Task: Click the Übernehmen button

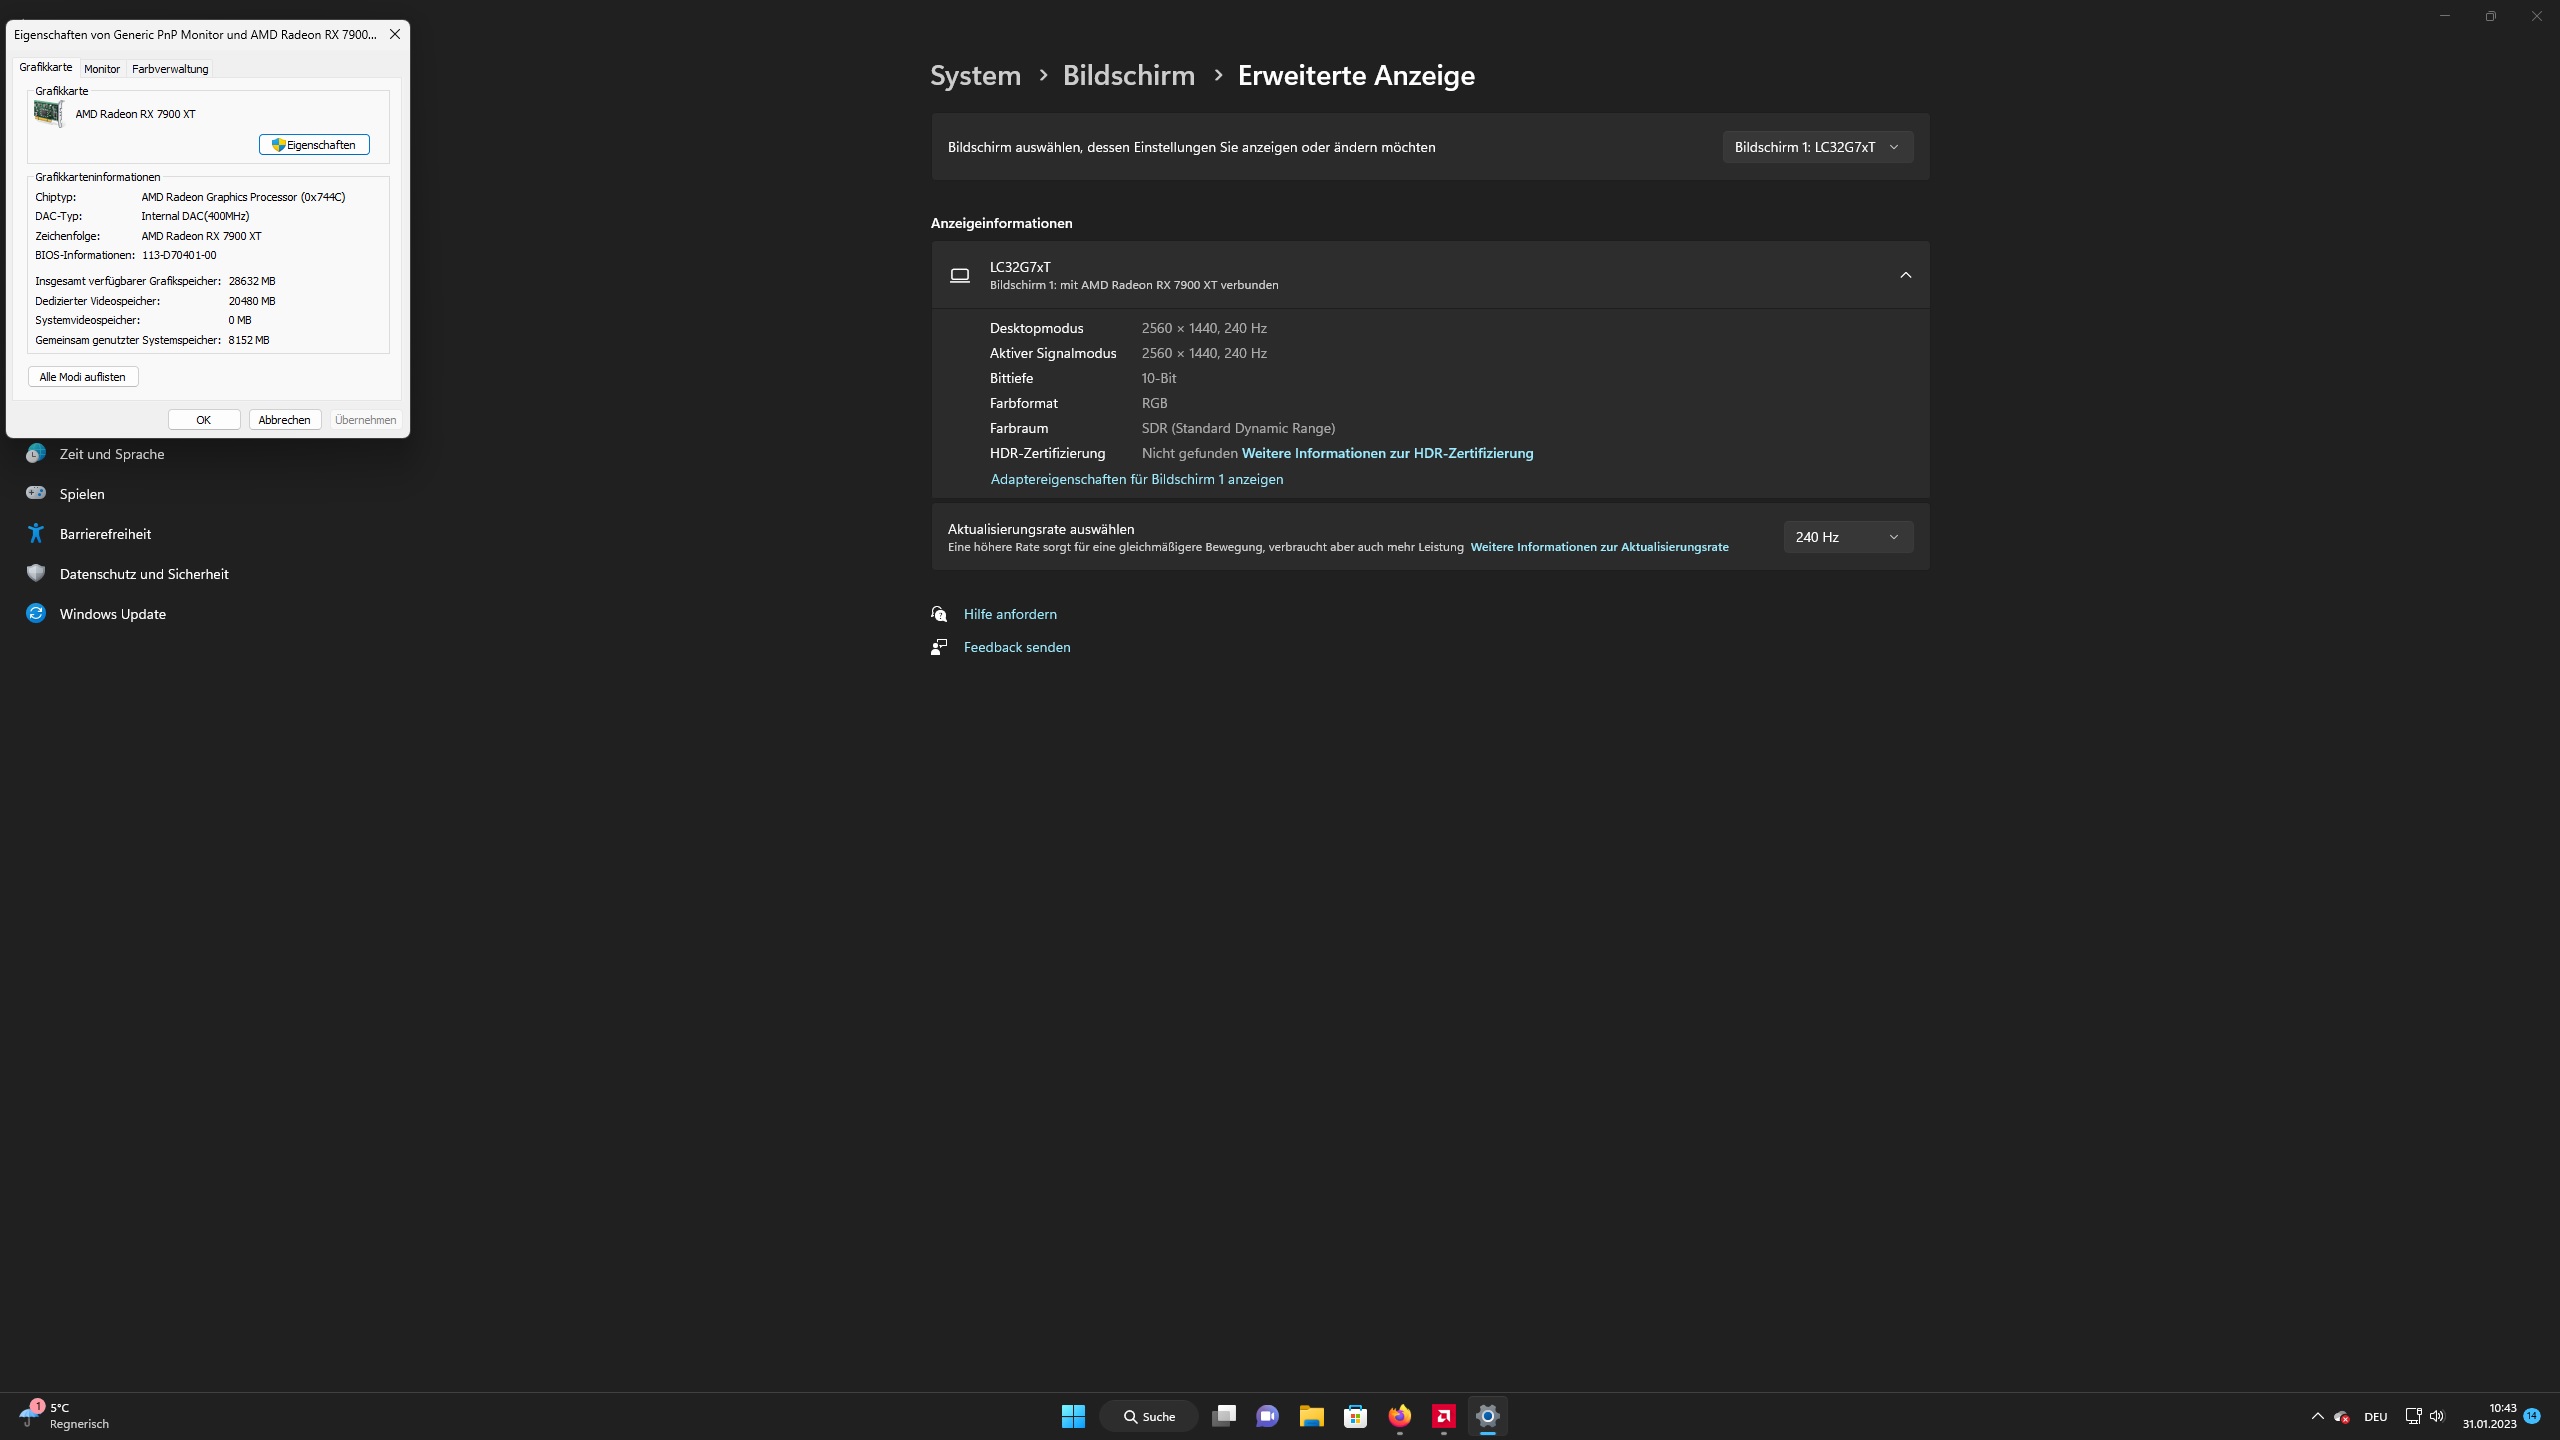Action: click(x=366, y=420)
